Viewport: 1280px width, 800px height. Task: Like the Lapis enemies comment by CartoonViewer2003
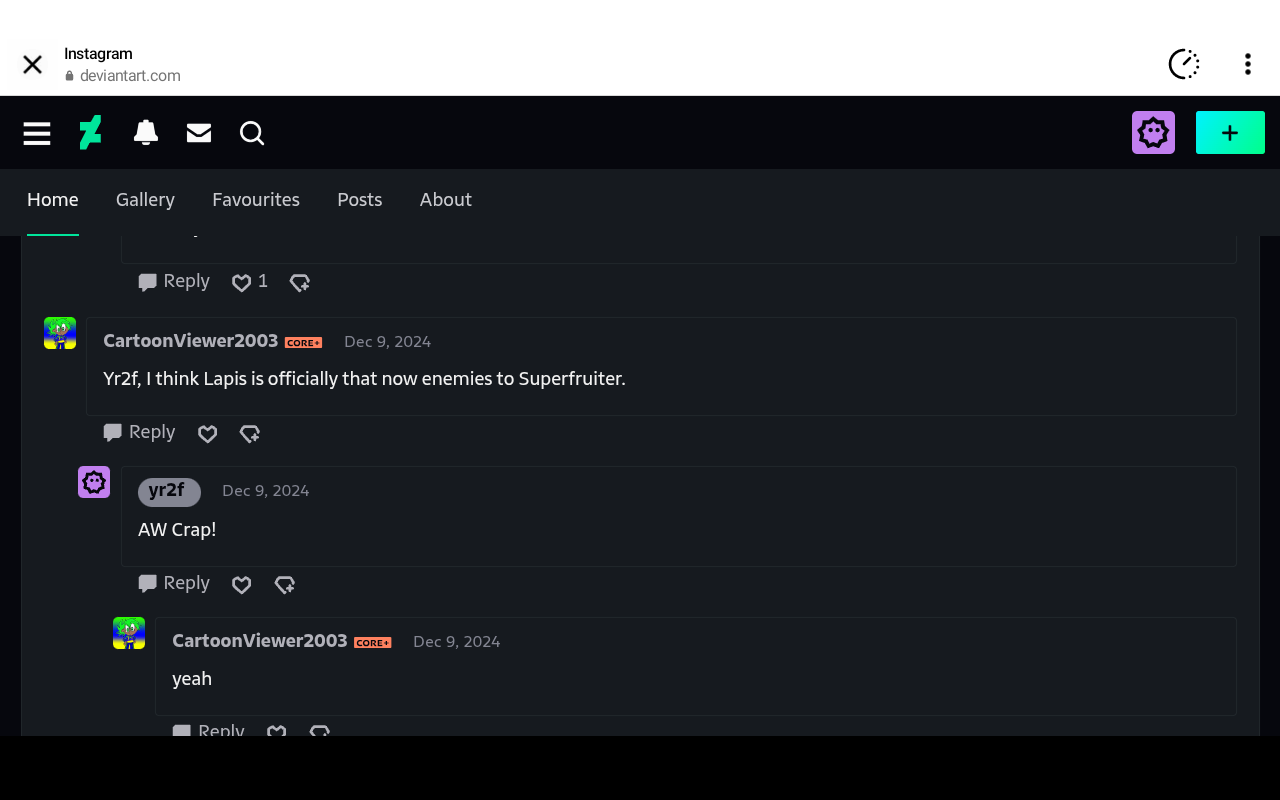tap(207, 434)
